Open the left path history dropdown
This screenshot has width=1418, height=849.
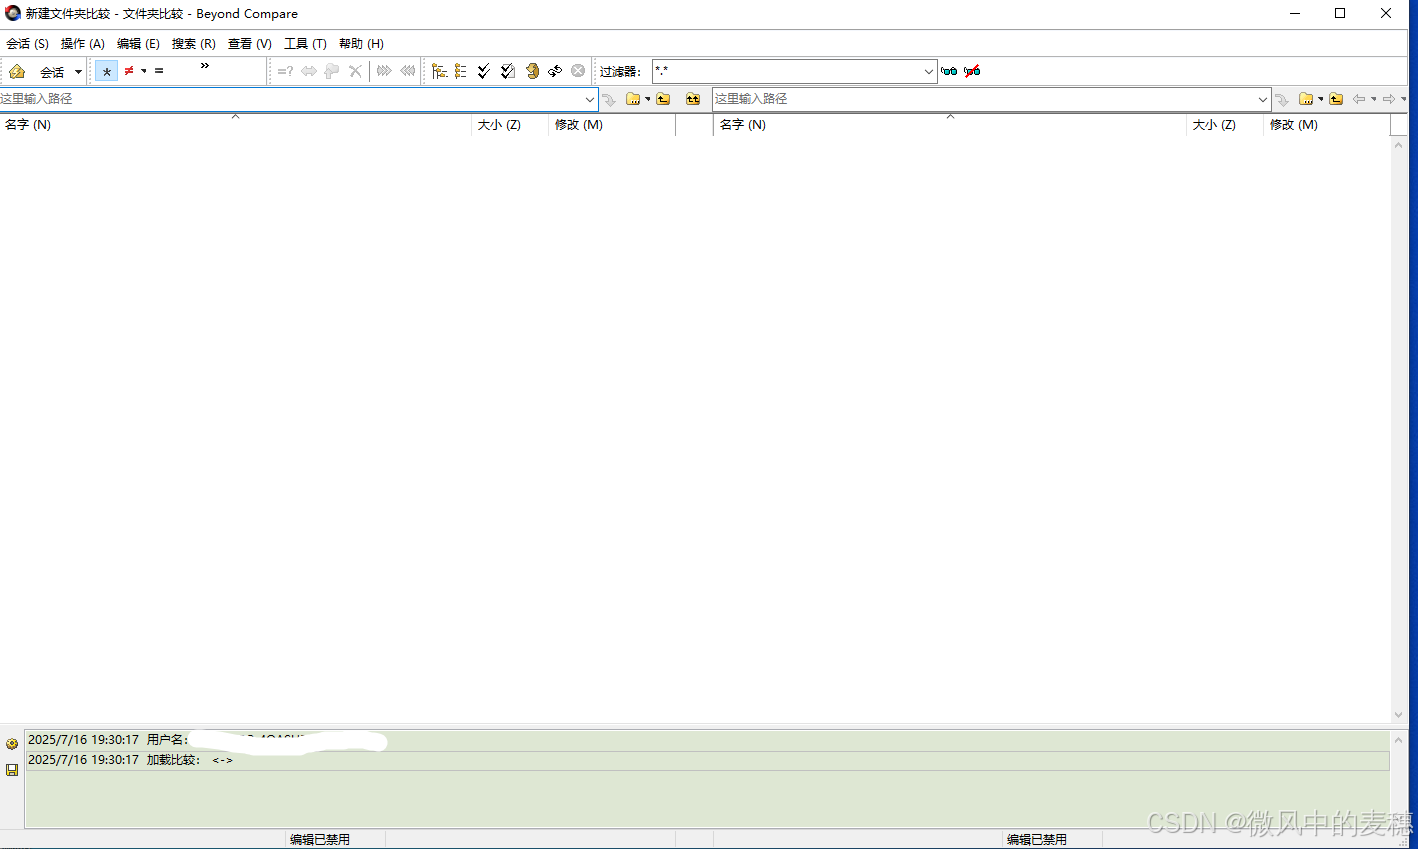click(590, 99)
